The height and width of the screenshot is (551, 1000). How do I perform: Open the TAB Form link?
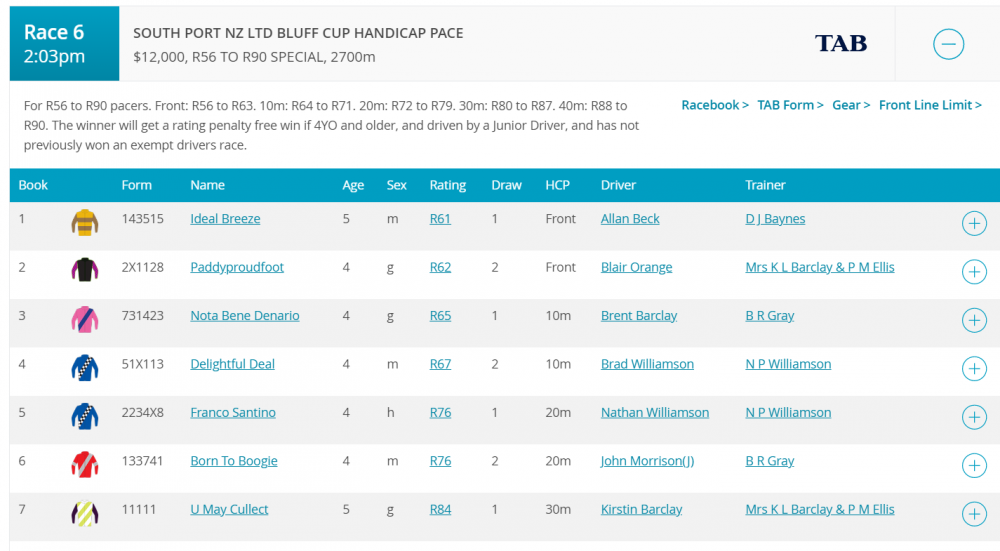(790, 105)
